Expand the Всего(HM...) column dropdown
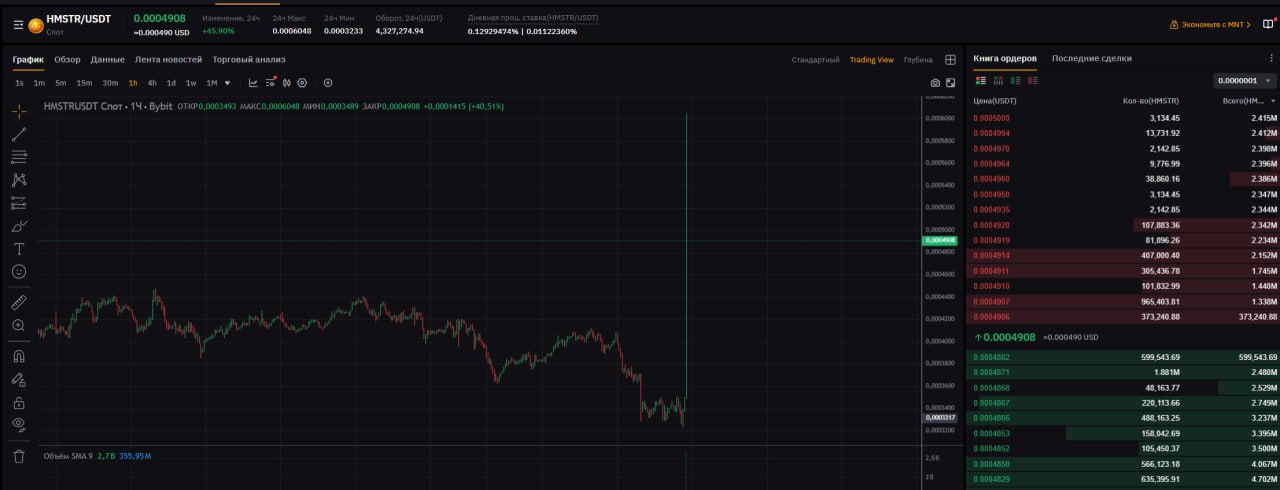1280x490 pixels. (x=1273, y=101)
